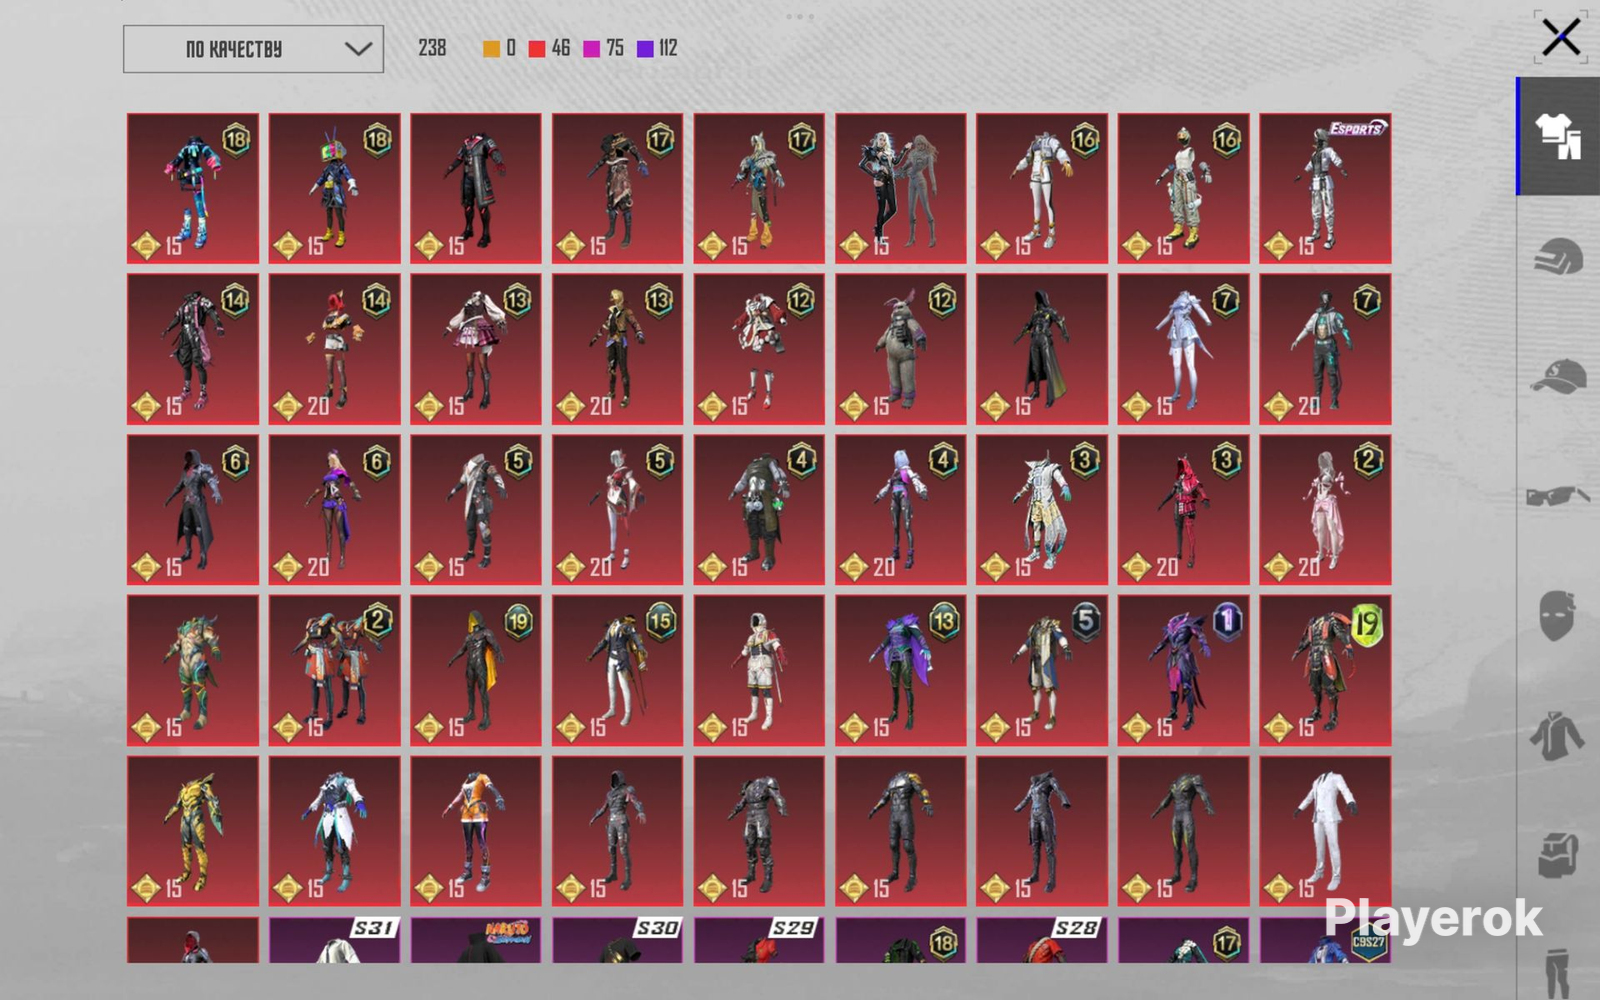Select the black yellow-cape outfit with badge 19
The width and height of the screenshot is (1600, 1000).
click(x=476, y=671)
